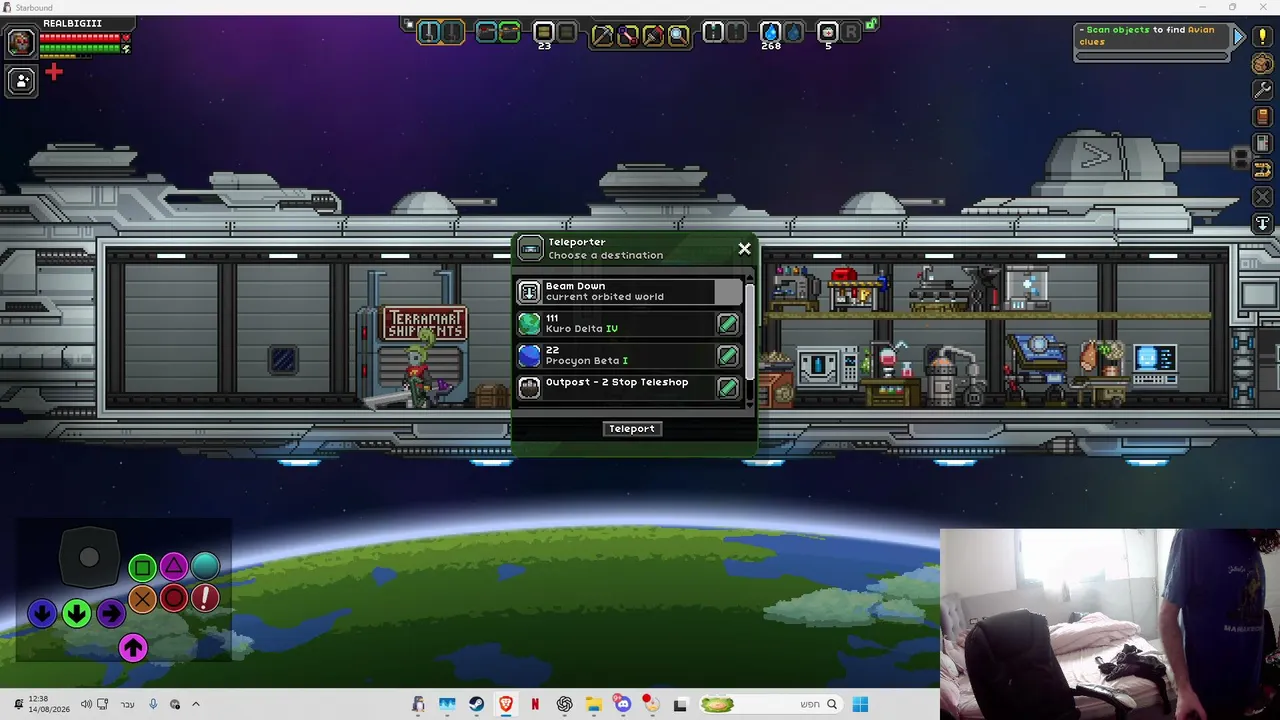Edit the Kuro Delta IV bookmark

click(x=728, y=323)
